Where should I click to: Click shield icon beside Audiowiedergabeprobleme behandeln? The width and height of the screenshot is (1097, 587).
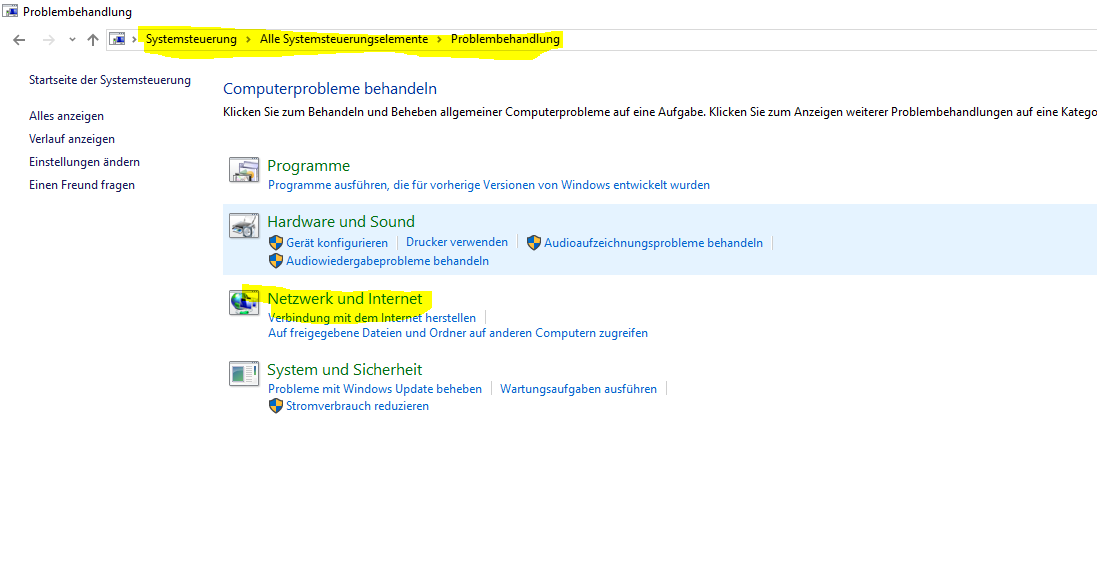pos(276,261)
